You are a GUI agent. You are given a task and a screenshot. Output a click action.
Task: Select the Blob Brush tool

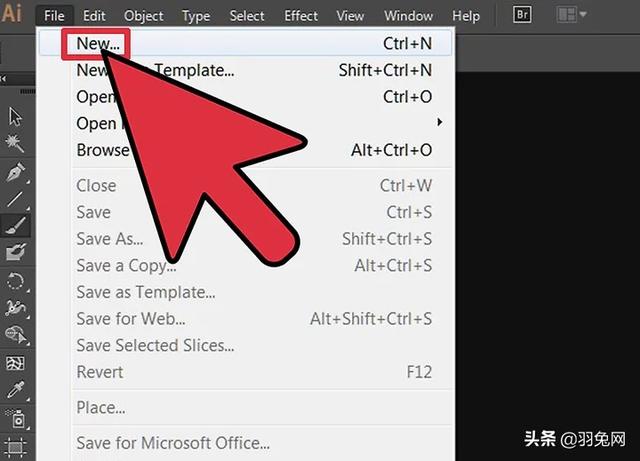pyautogui.click(x=16, y=252)
